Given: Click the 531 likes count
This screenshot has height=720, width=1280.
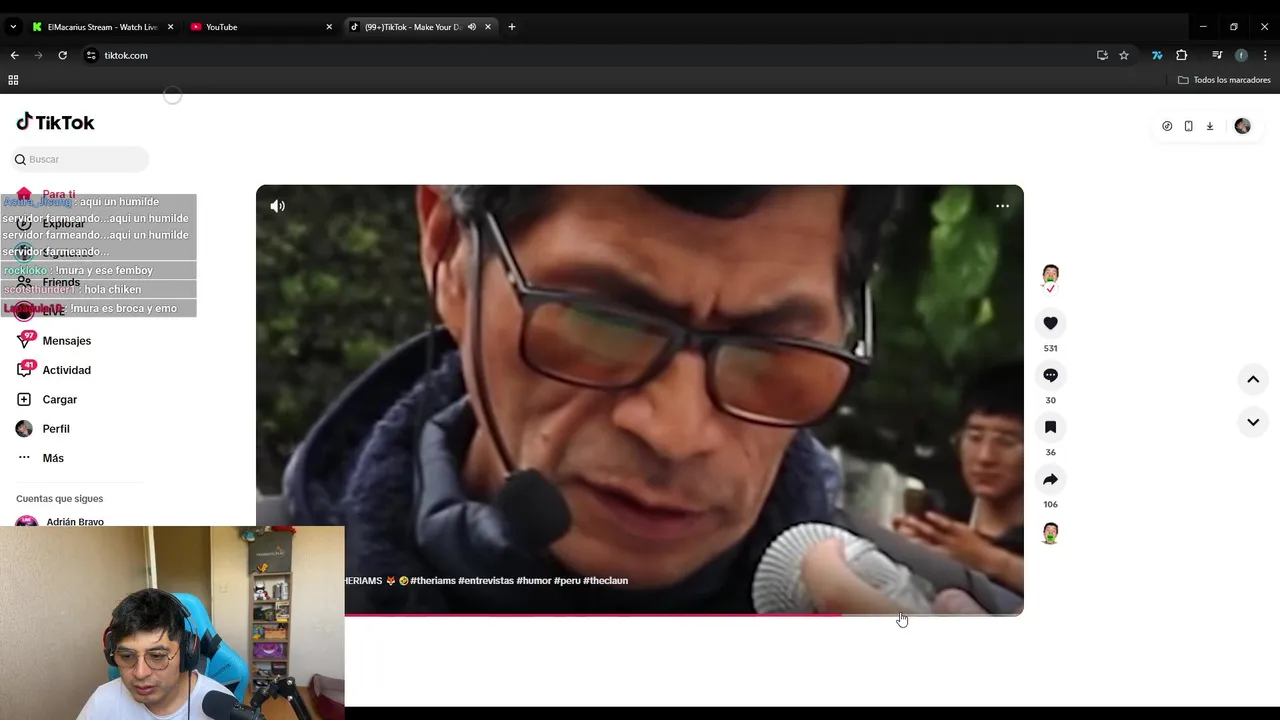Looking at the screenshot, I should pyautogui.click(x=1050, y=348).
